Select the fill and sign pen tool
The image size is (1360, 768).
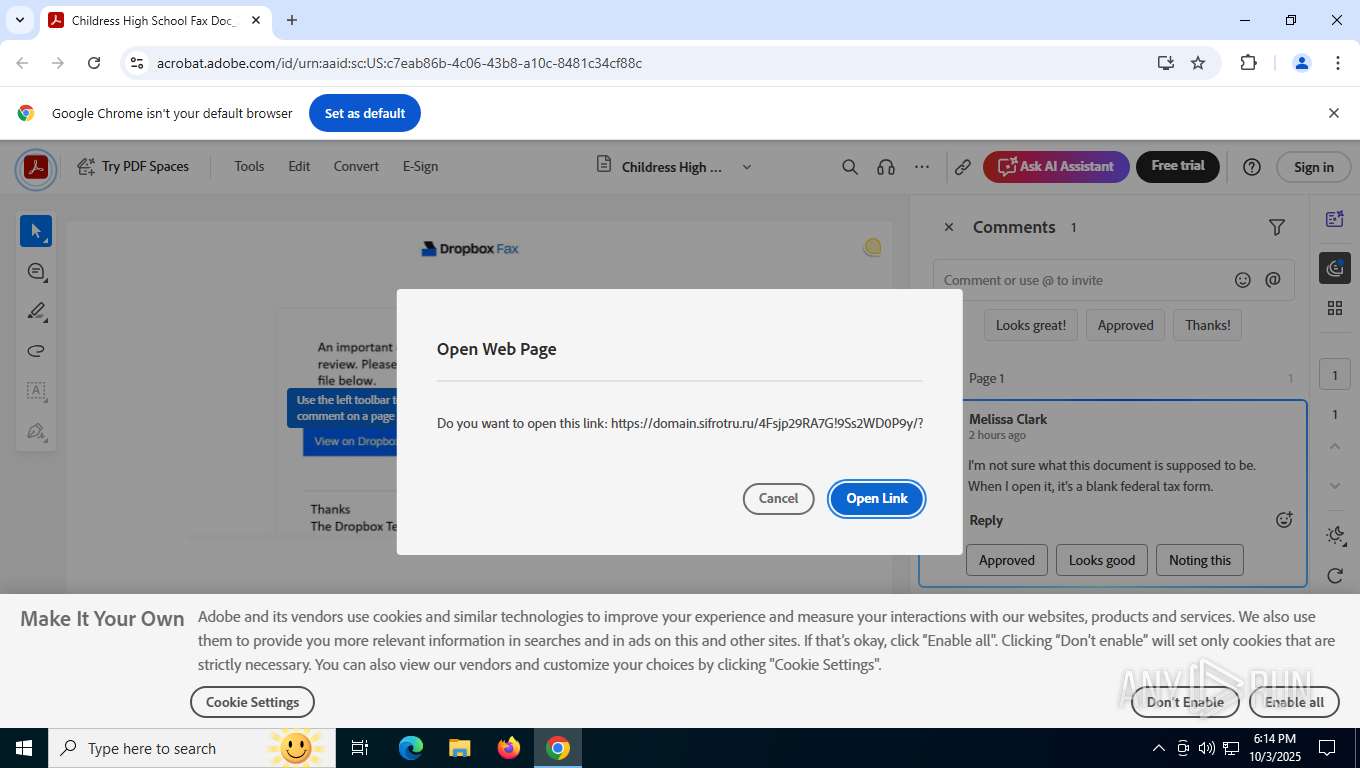click(36, 431)
